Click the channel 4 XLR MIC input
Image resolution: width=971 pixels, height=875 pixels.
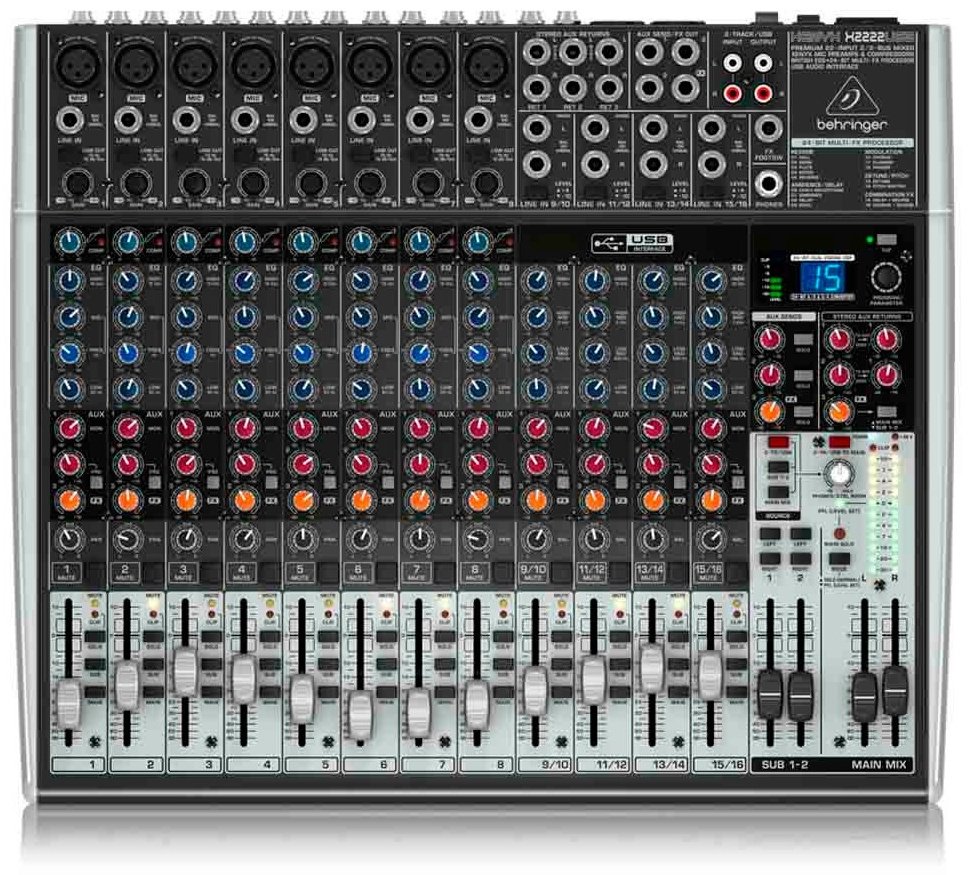[x=253, y=66]
